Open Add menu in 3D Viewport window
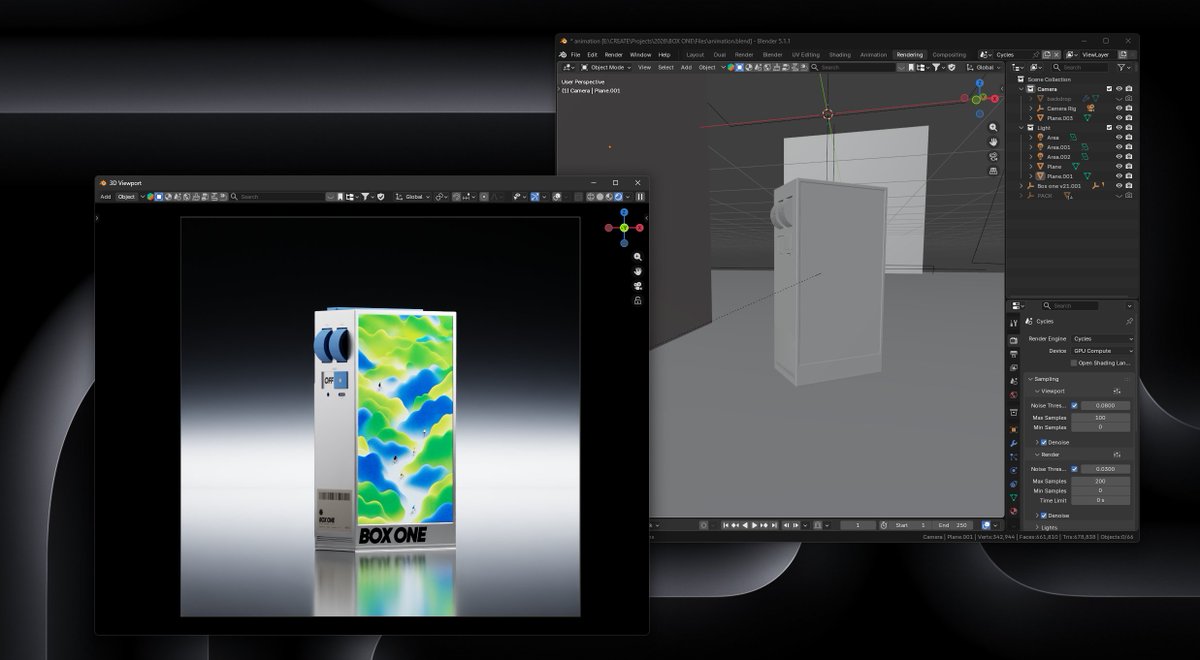The height and width of the screenshot is (660, 1200). point(105,197)
